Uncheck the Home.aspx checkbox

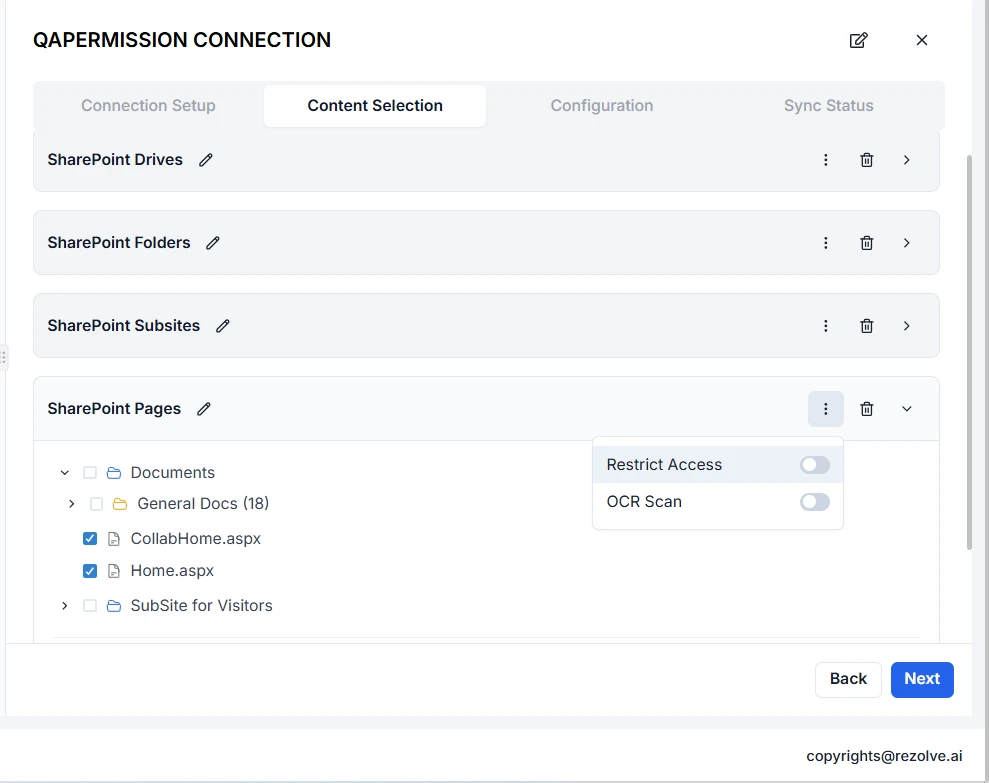pyautogui.click(x=90, y=571)
